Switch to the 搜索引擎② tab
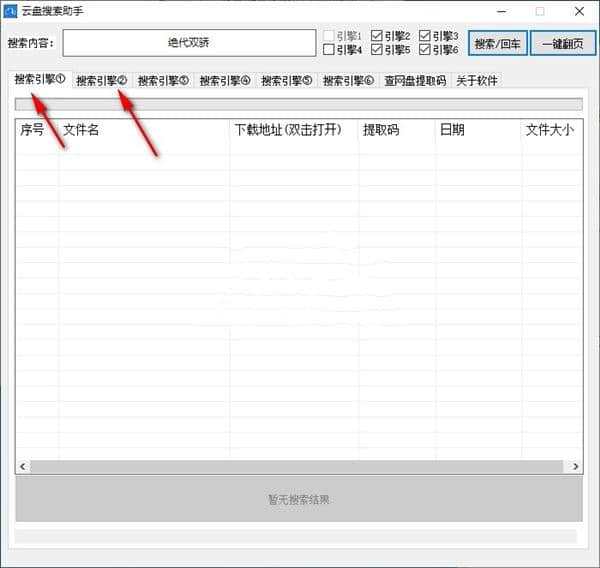The width and height of the screenshot is (600, 568). click(102, 80)
